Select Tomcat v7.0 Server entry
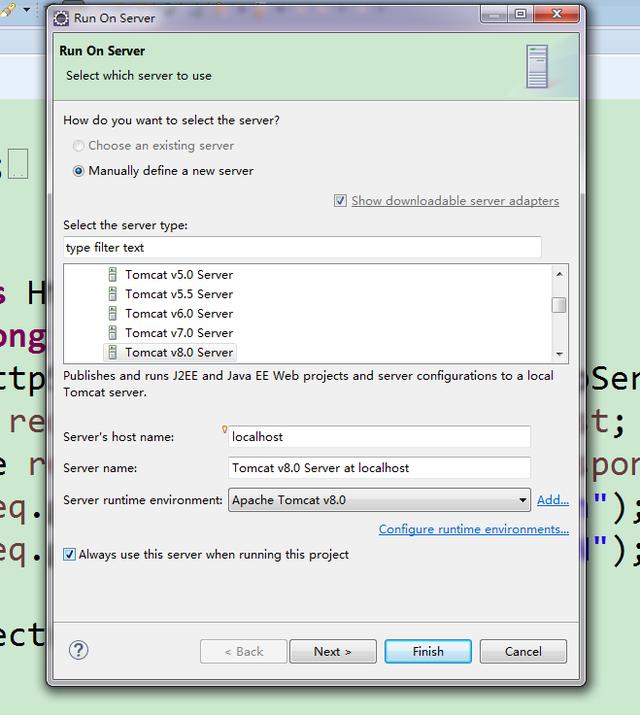Image resolution: width=640 pixels, height=715 pixels. 179,332
